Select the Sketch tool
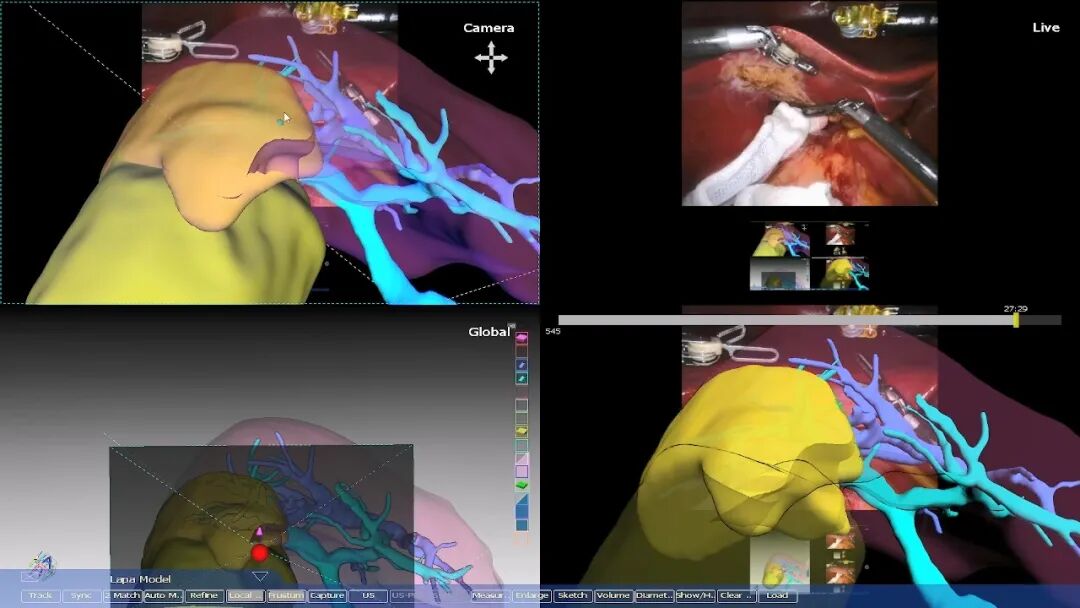Viewport: 1080px width, 608px height. [572, 596]
